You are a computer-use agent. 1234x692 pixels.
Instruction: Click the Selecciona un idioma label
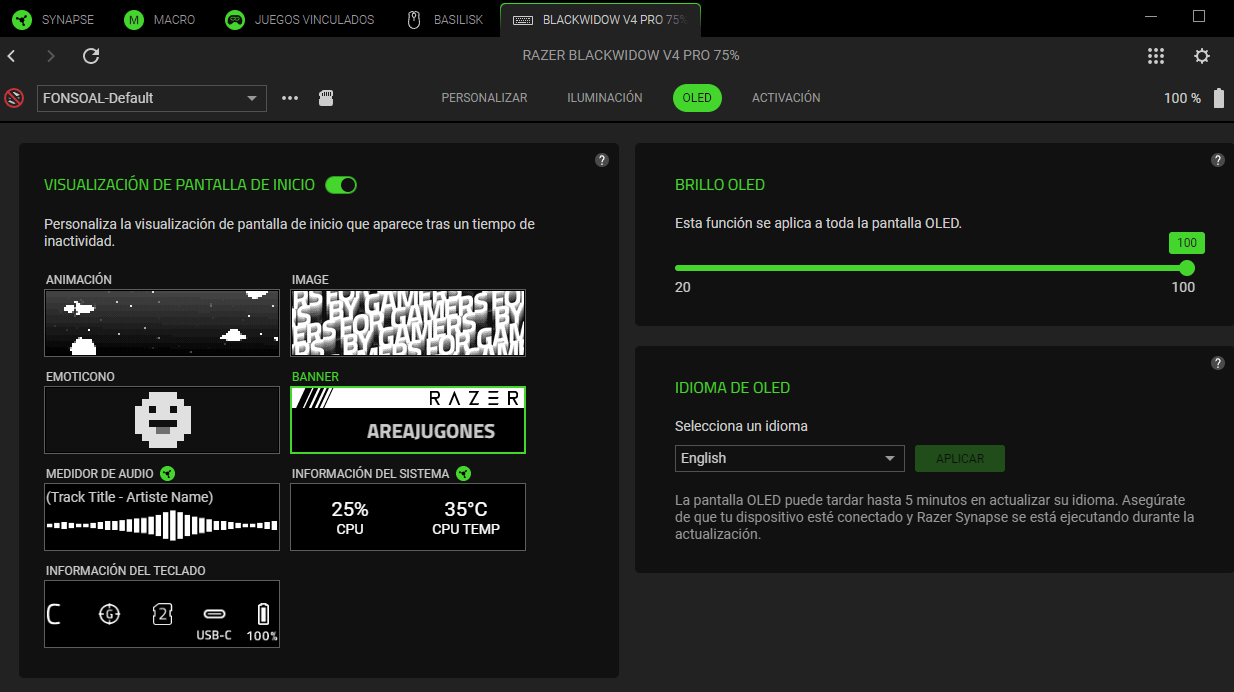coord(741,426)
